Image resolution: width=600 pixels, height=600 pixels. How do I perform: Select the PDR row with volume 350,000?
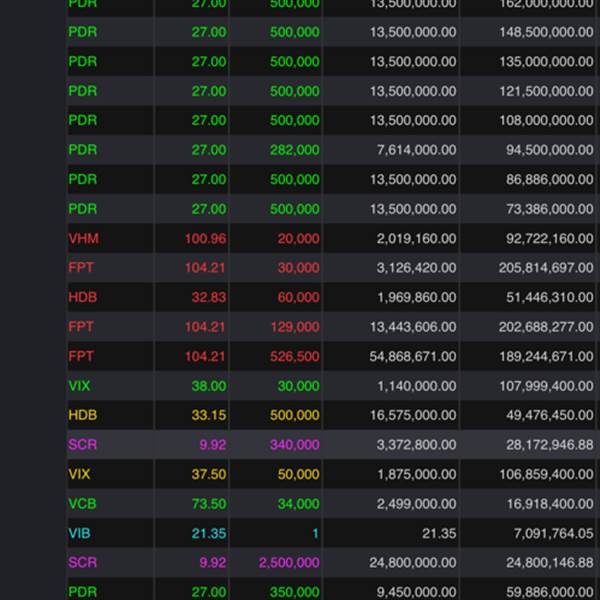[x=331, y=590]
